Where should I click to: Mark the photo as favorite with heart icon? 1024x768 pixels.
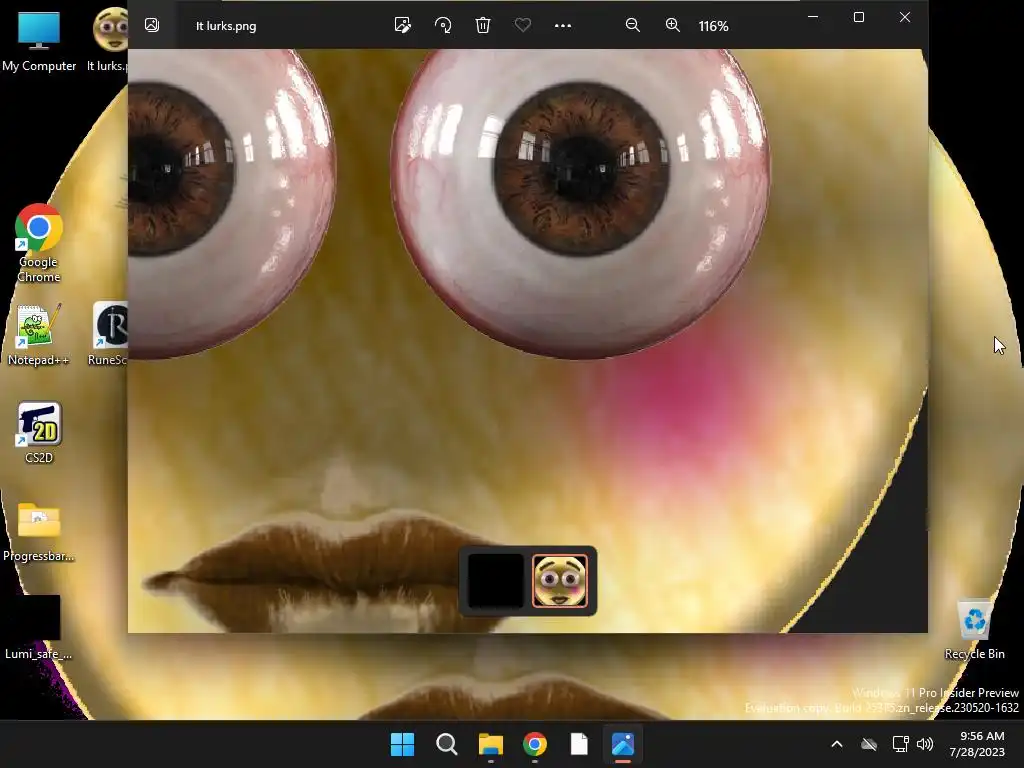(x=522, y=25)
